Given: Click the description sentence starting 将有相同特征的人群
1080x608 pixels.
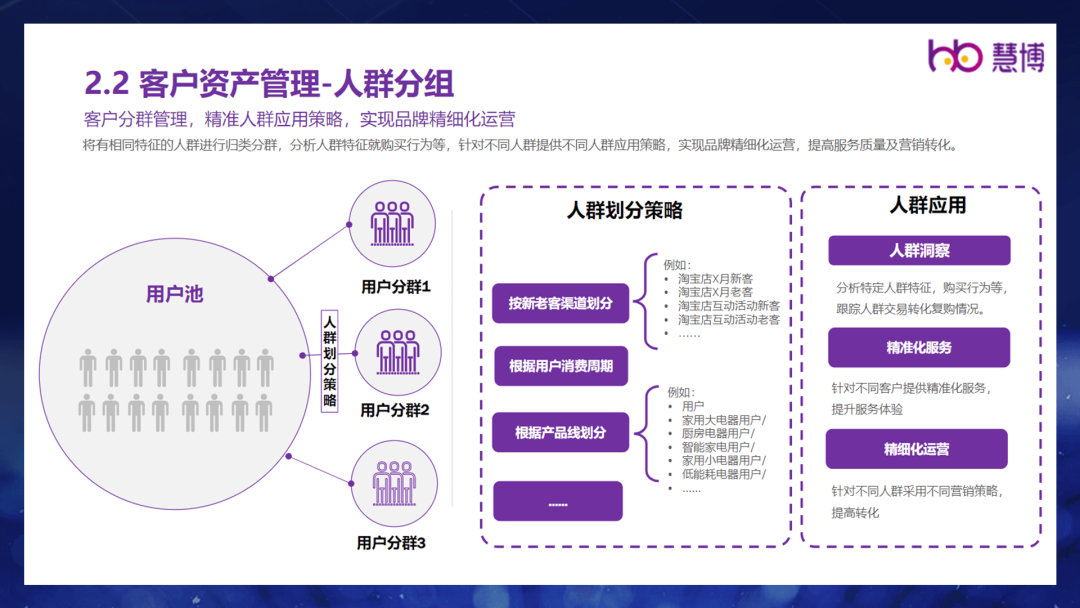Looking at the screenshot, I should [x=521, y=145].
